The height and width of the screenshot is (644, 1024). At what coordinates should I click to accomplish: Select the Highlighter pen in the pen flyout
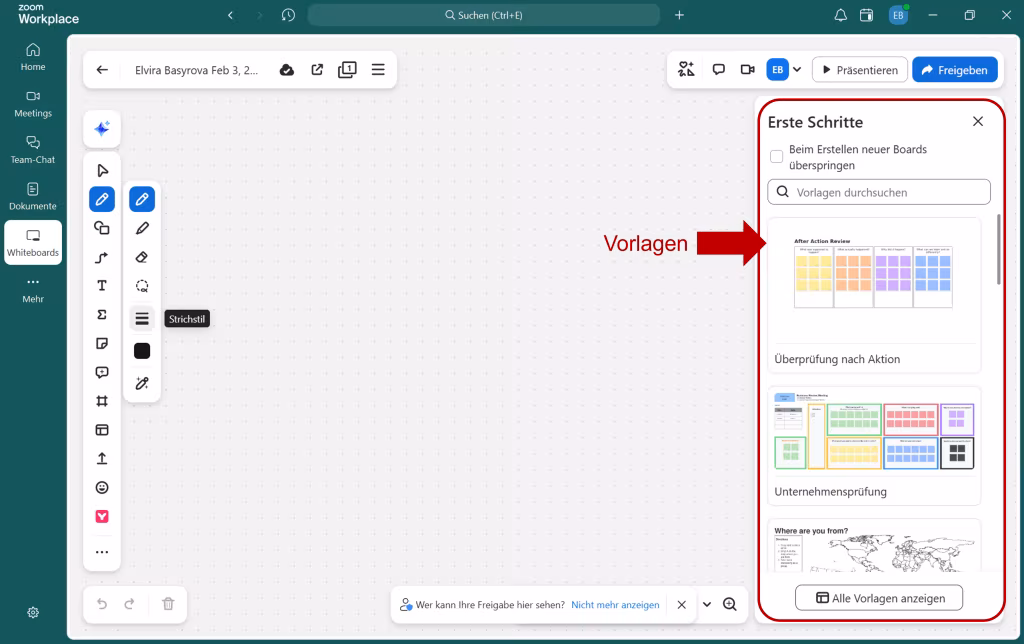[x=142, y=227]
